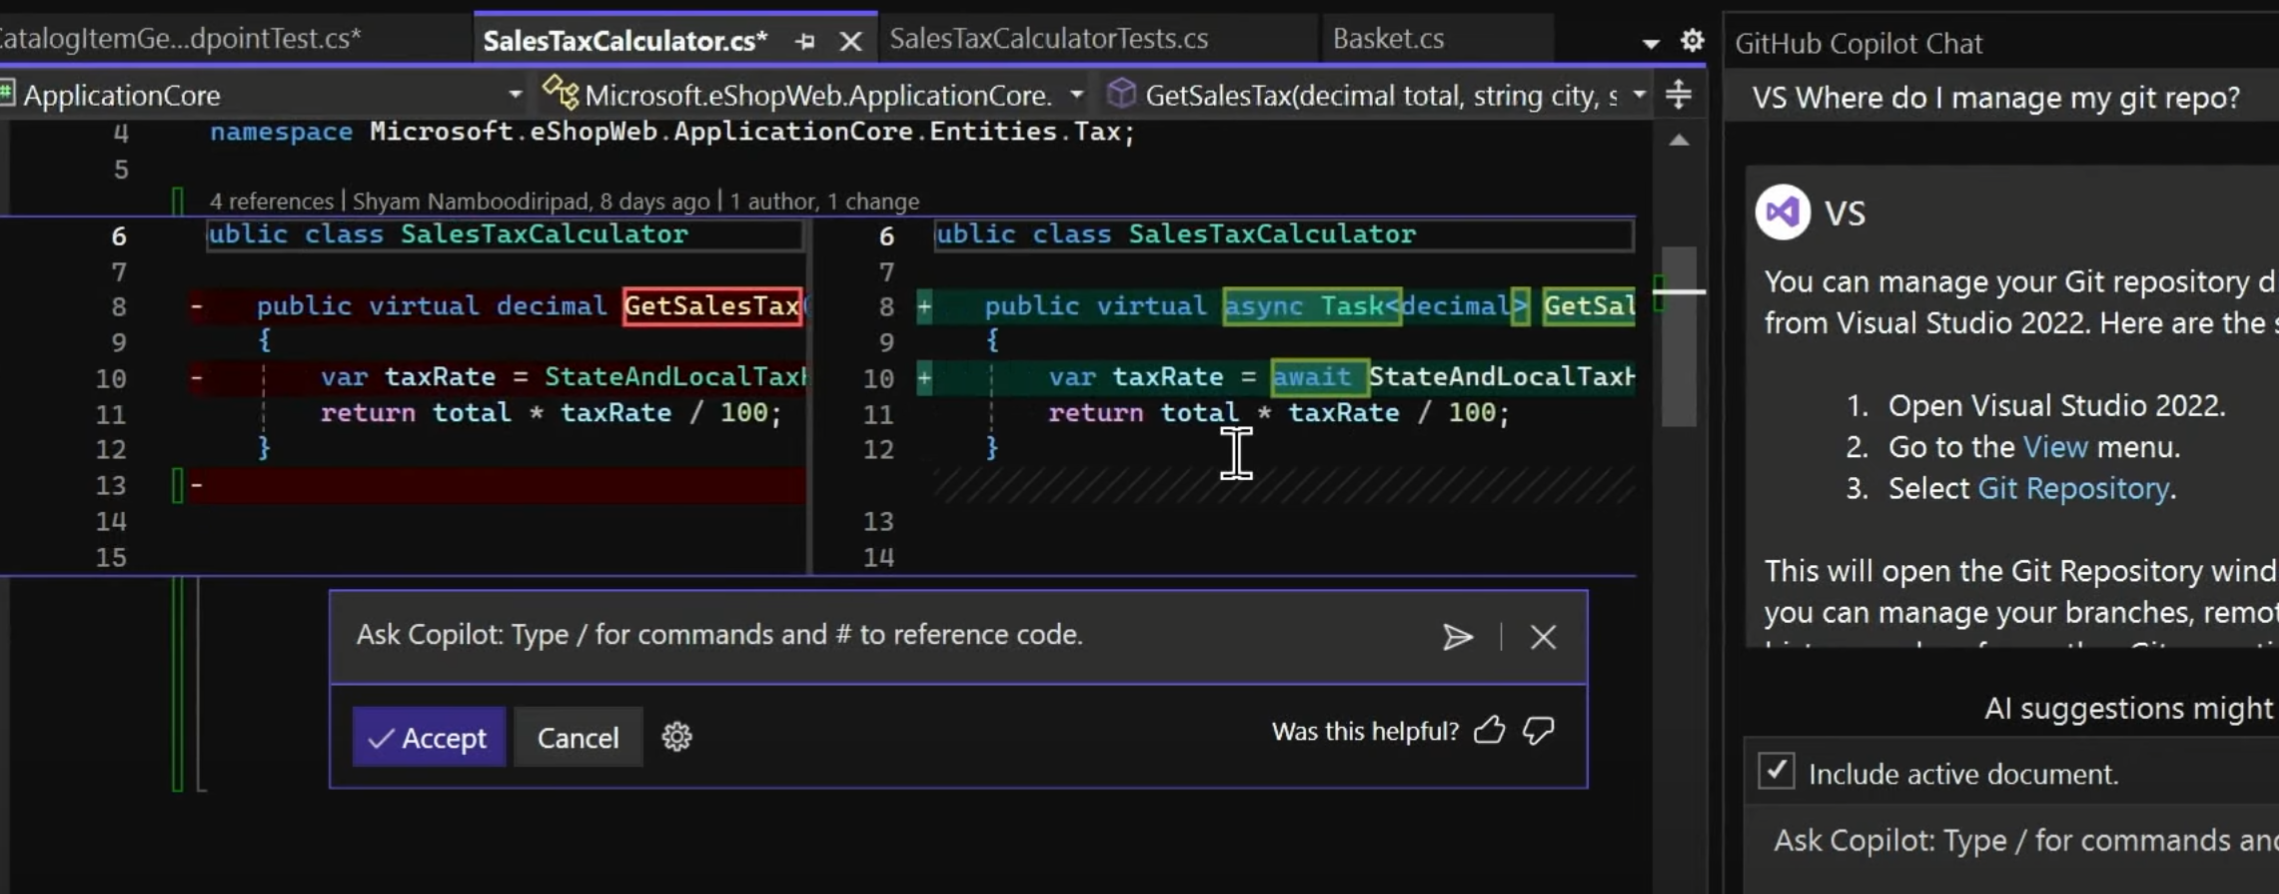Image resolution: width=2279 pixels, height=894 pixels.
Task: Click the VS logo avatar in chat
Action: pyautogui.click(x=1783, y=212)
